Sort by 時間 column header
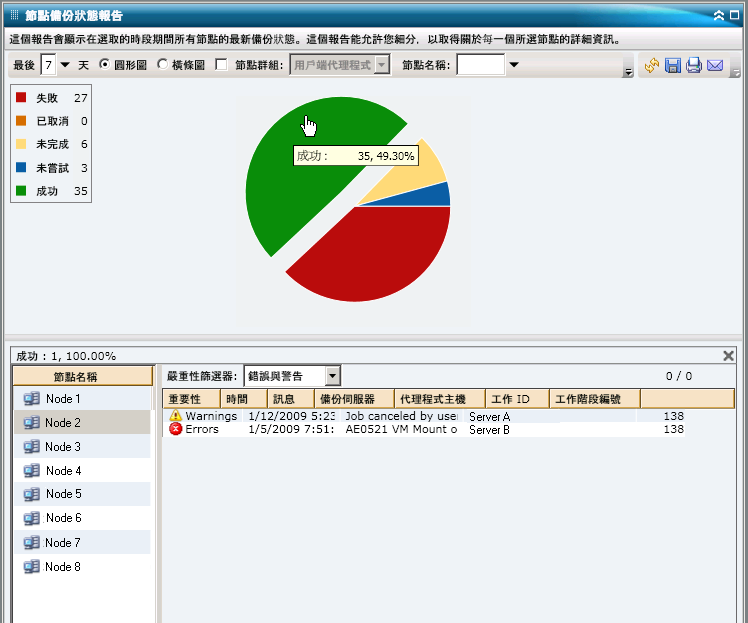The height and width of the screenshot is (623, 748). [244, 399]
